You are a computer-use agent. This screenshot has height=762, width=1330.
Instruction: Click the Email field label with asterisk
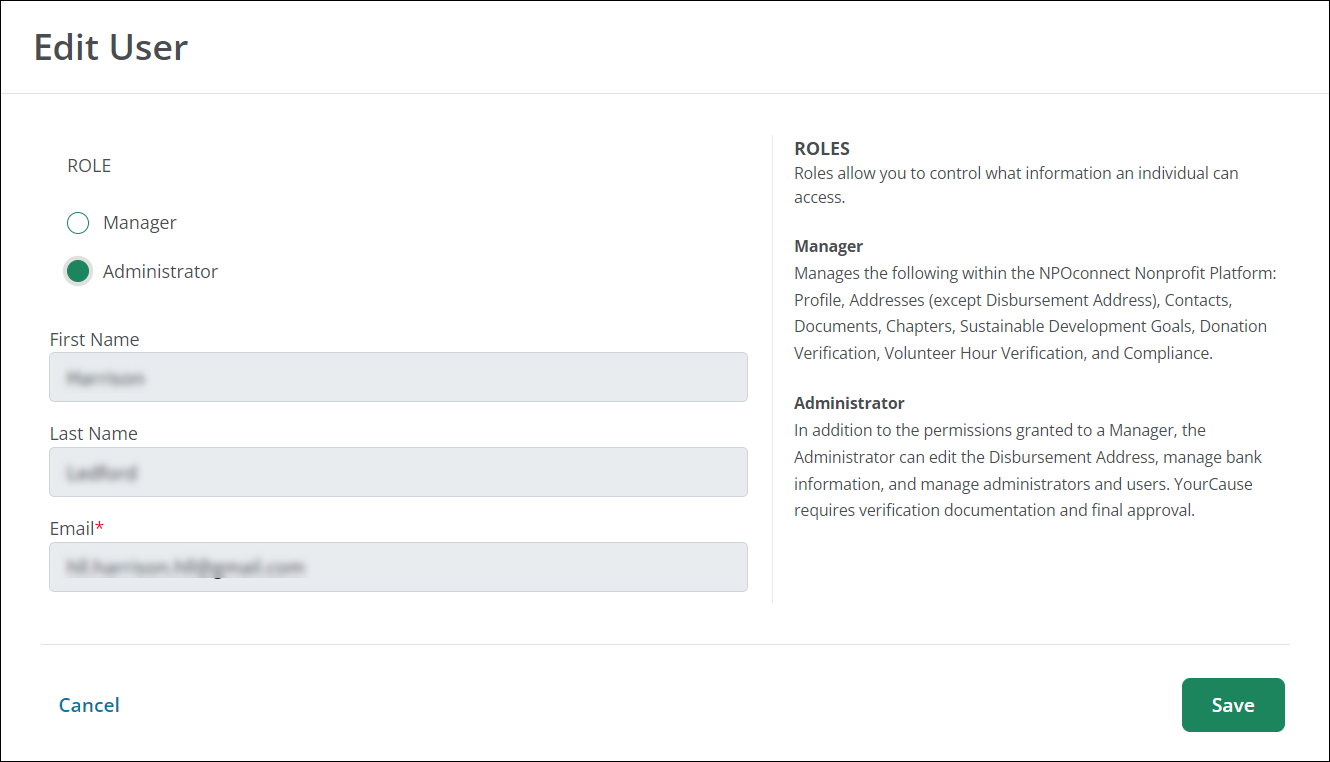[76, 528]
